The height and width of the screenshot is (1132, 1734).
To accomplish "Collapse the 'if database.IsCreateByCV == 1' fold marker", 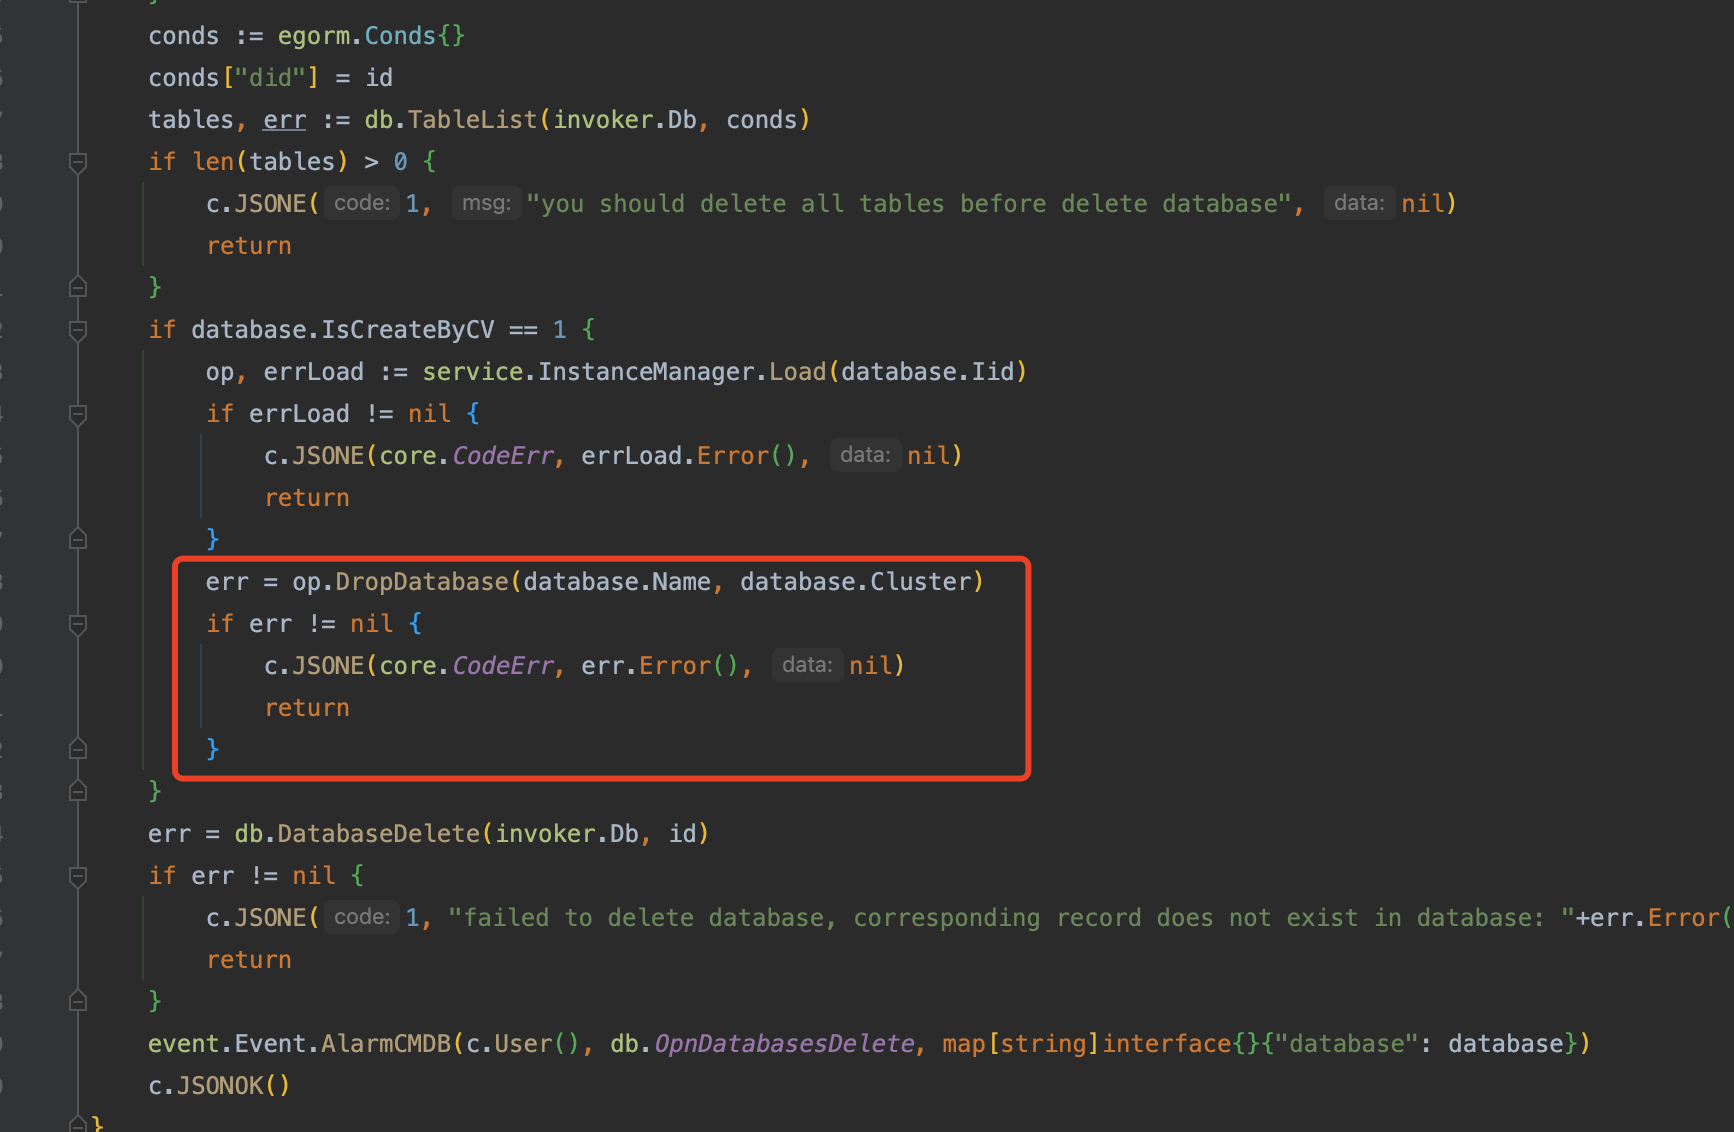I will pos(78,329).
